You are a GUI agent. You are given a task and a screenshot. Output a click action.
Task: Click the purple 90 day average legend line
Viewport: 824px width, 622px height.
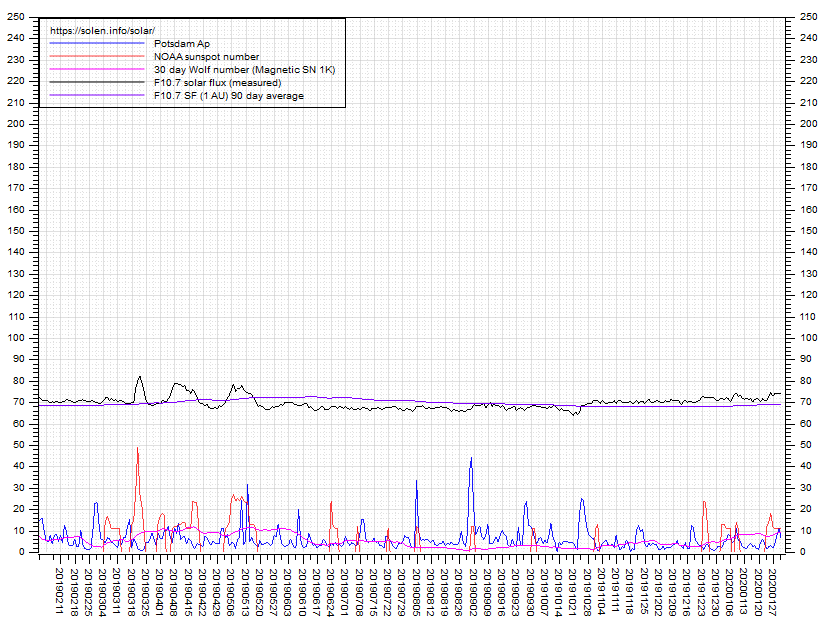click(x=97, y=96)
